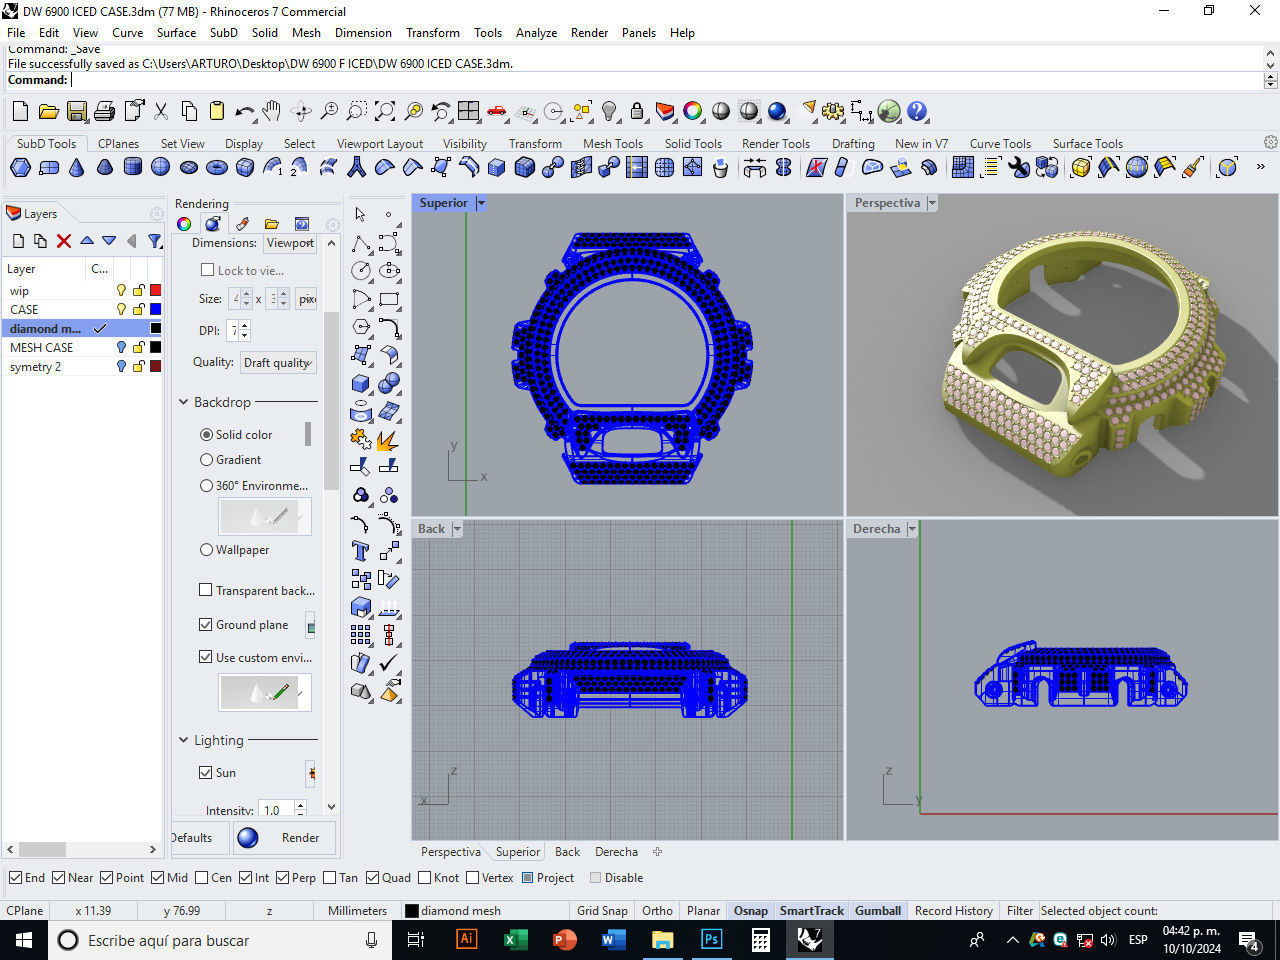Viewport: 1280px width, 960px height.
Task: Toggle visibility bulb of MESH CASE layer
Action: [x=122, y=348]
